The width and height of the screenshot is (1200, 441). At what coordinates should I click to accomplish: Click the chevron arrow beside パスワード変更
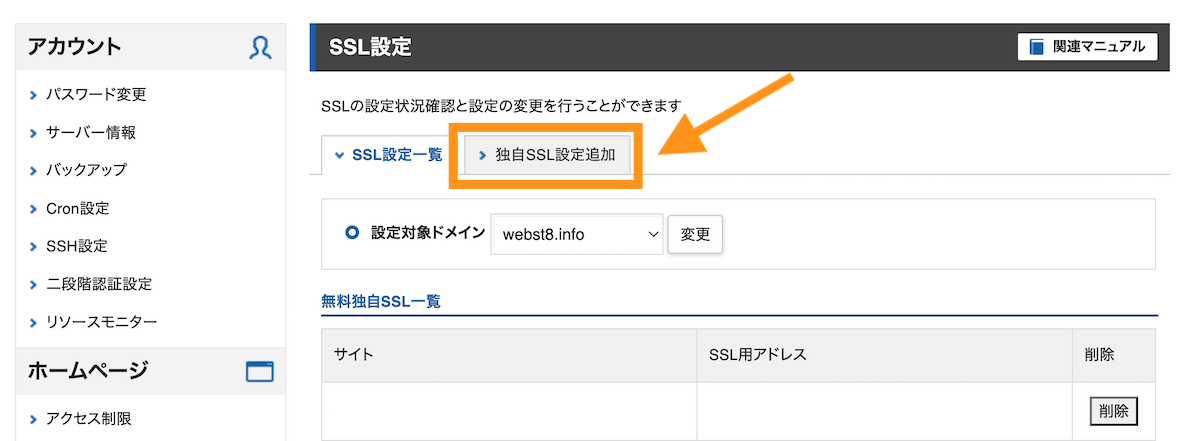[x=35, y=96]
